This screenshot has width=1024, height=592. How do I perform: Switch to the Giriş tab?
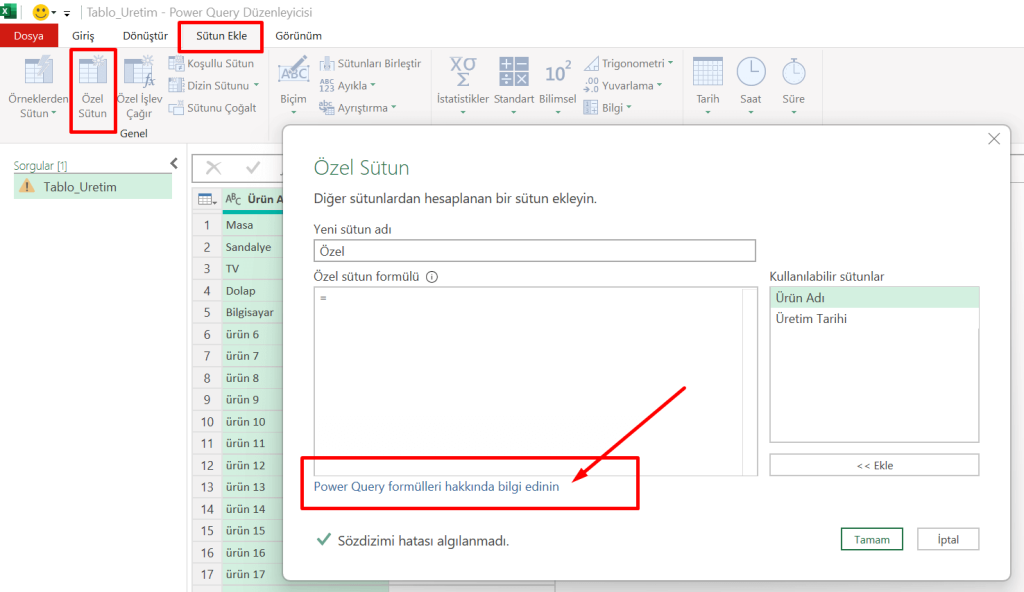(x=83, y=36)
